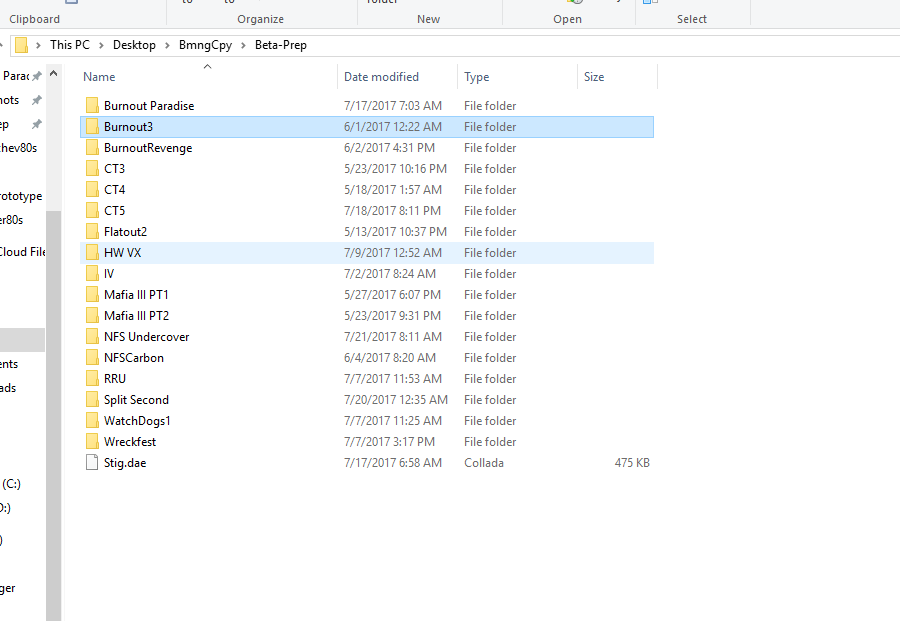Click the 7/21/2017 8:11 AM date

click(393, 337)
